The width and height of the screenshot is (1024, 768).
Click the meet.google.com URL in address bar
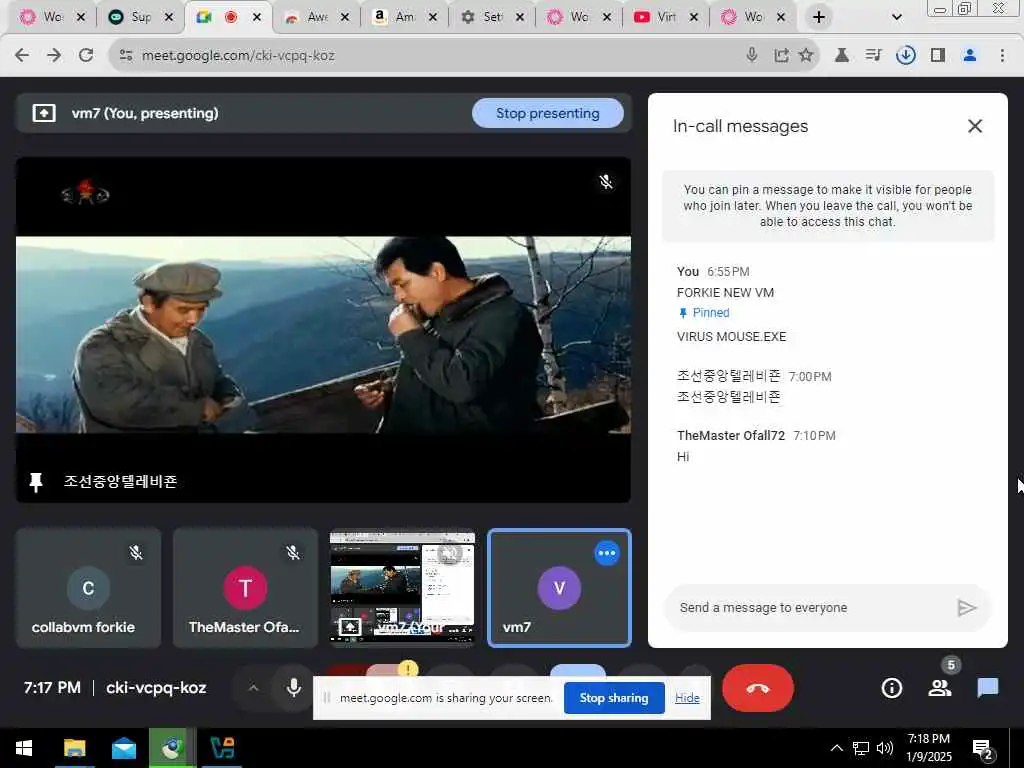coord(238,56)
